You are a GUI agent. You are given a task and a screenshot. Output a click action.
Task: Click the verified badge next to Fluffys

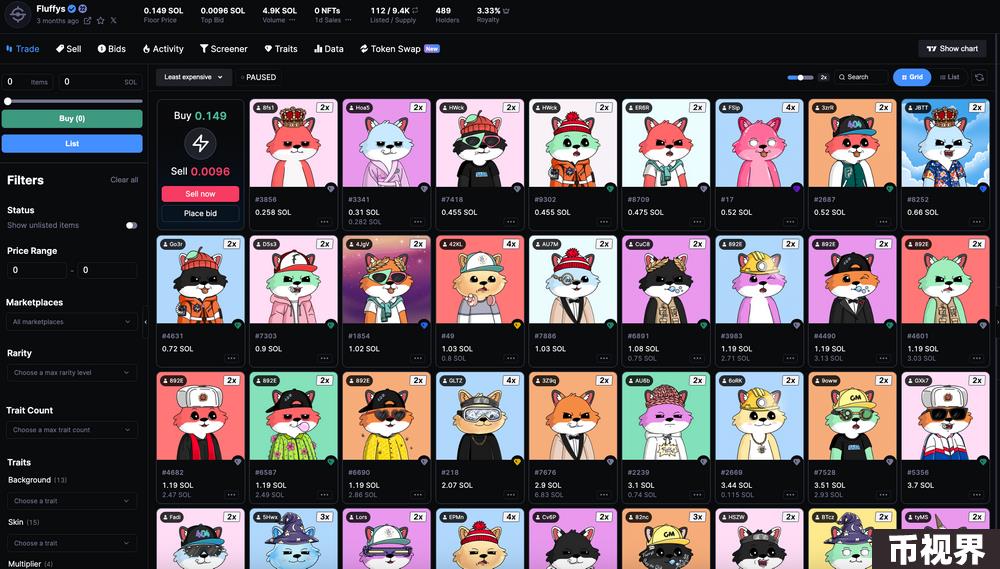coord(72,8)
